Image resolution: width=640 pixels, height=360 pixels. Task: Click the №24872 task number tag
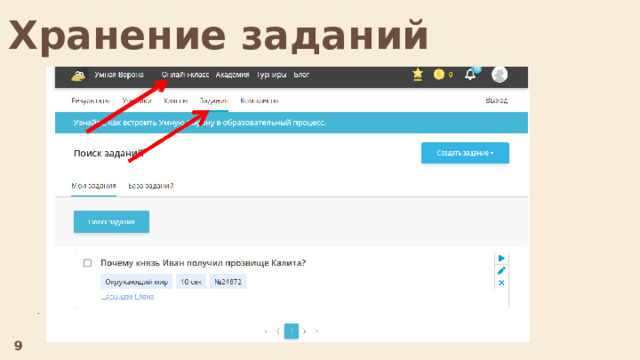coord(228,282)
